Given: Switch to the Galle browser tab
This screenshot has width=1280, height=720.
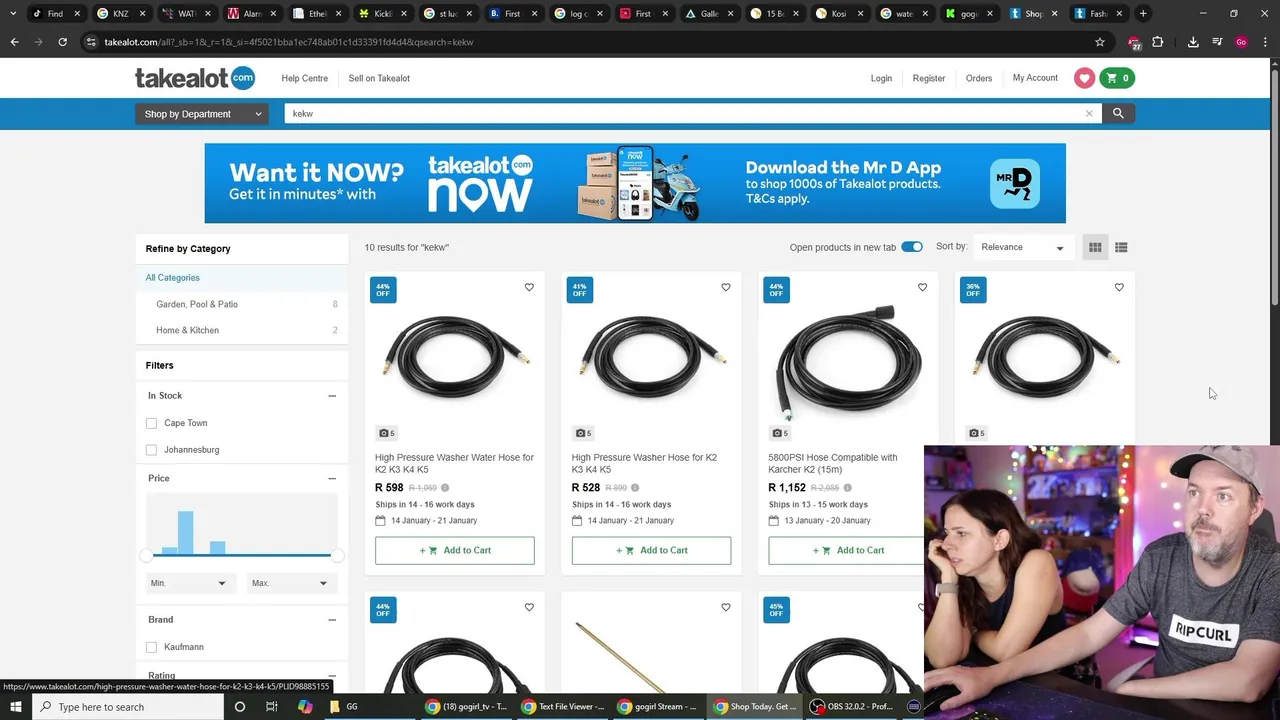Looking at the screenshot, I should 709,13.
